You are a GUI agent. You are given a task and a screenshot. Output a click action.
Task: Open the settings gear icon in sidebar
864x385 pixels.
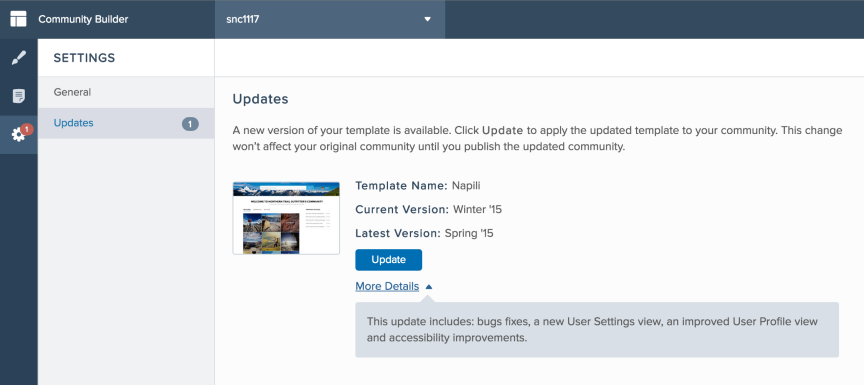coord(19,134)
